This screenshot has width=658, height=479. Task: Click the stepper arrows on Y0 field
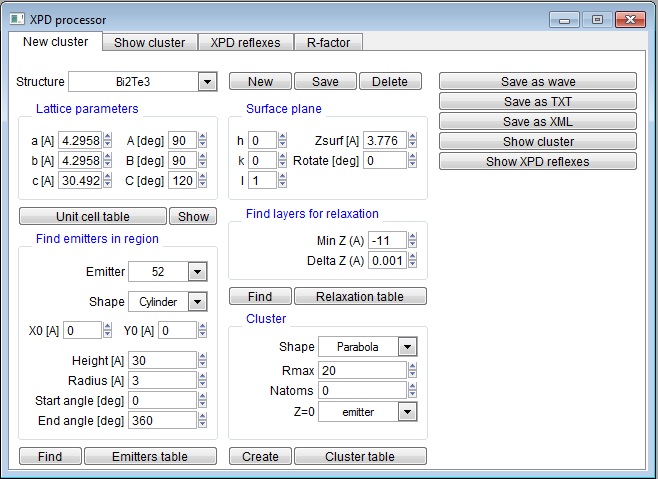pyautogui.click(x=203, y=330)
